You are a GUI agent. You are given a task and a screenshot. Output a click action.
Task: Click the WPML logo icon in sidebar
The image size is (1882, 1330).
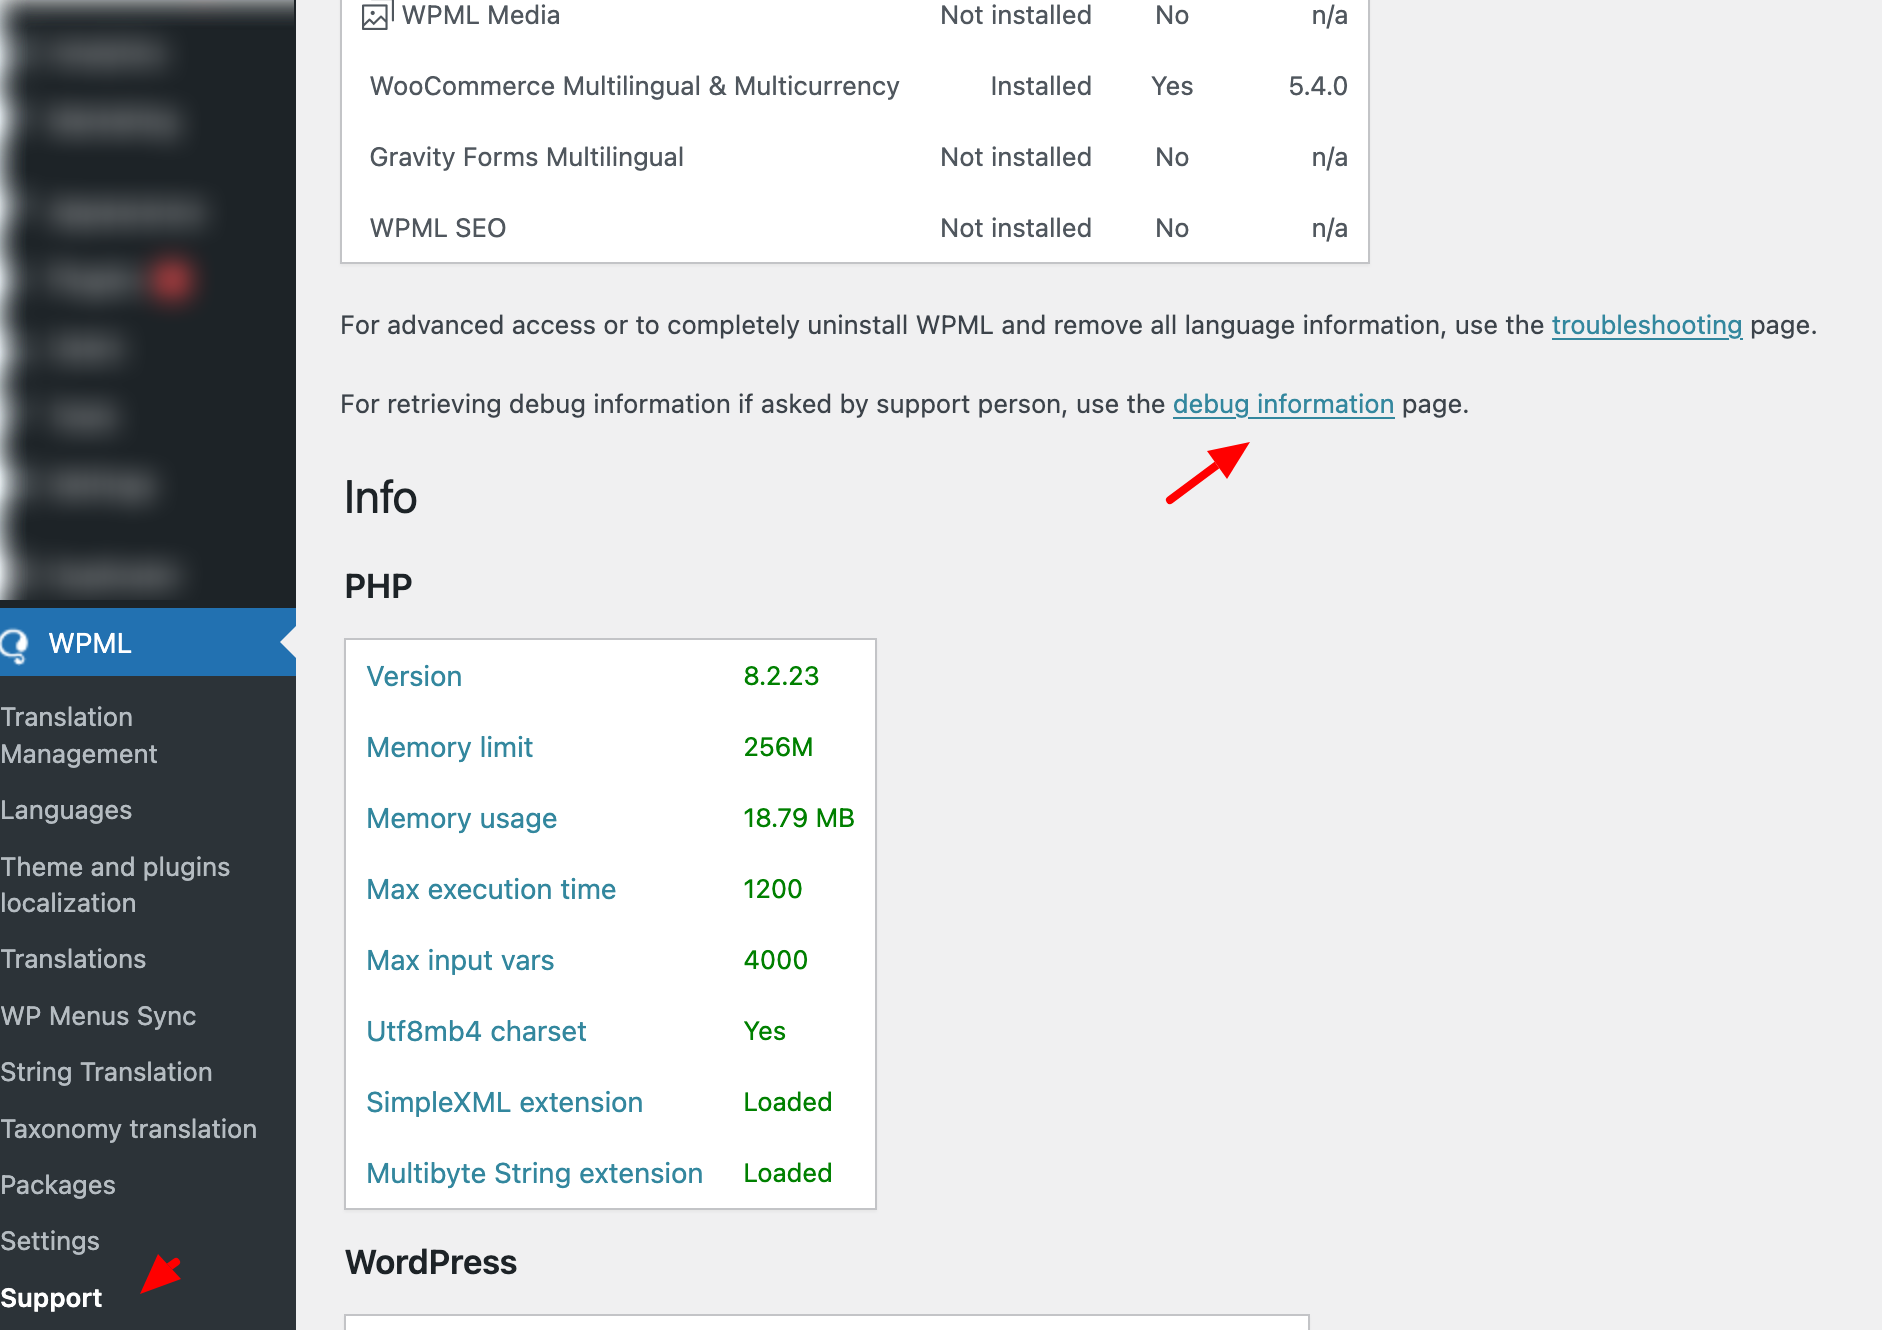(14, 644)
